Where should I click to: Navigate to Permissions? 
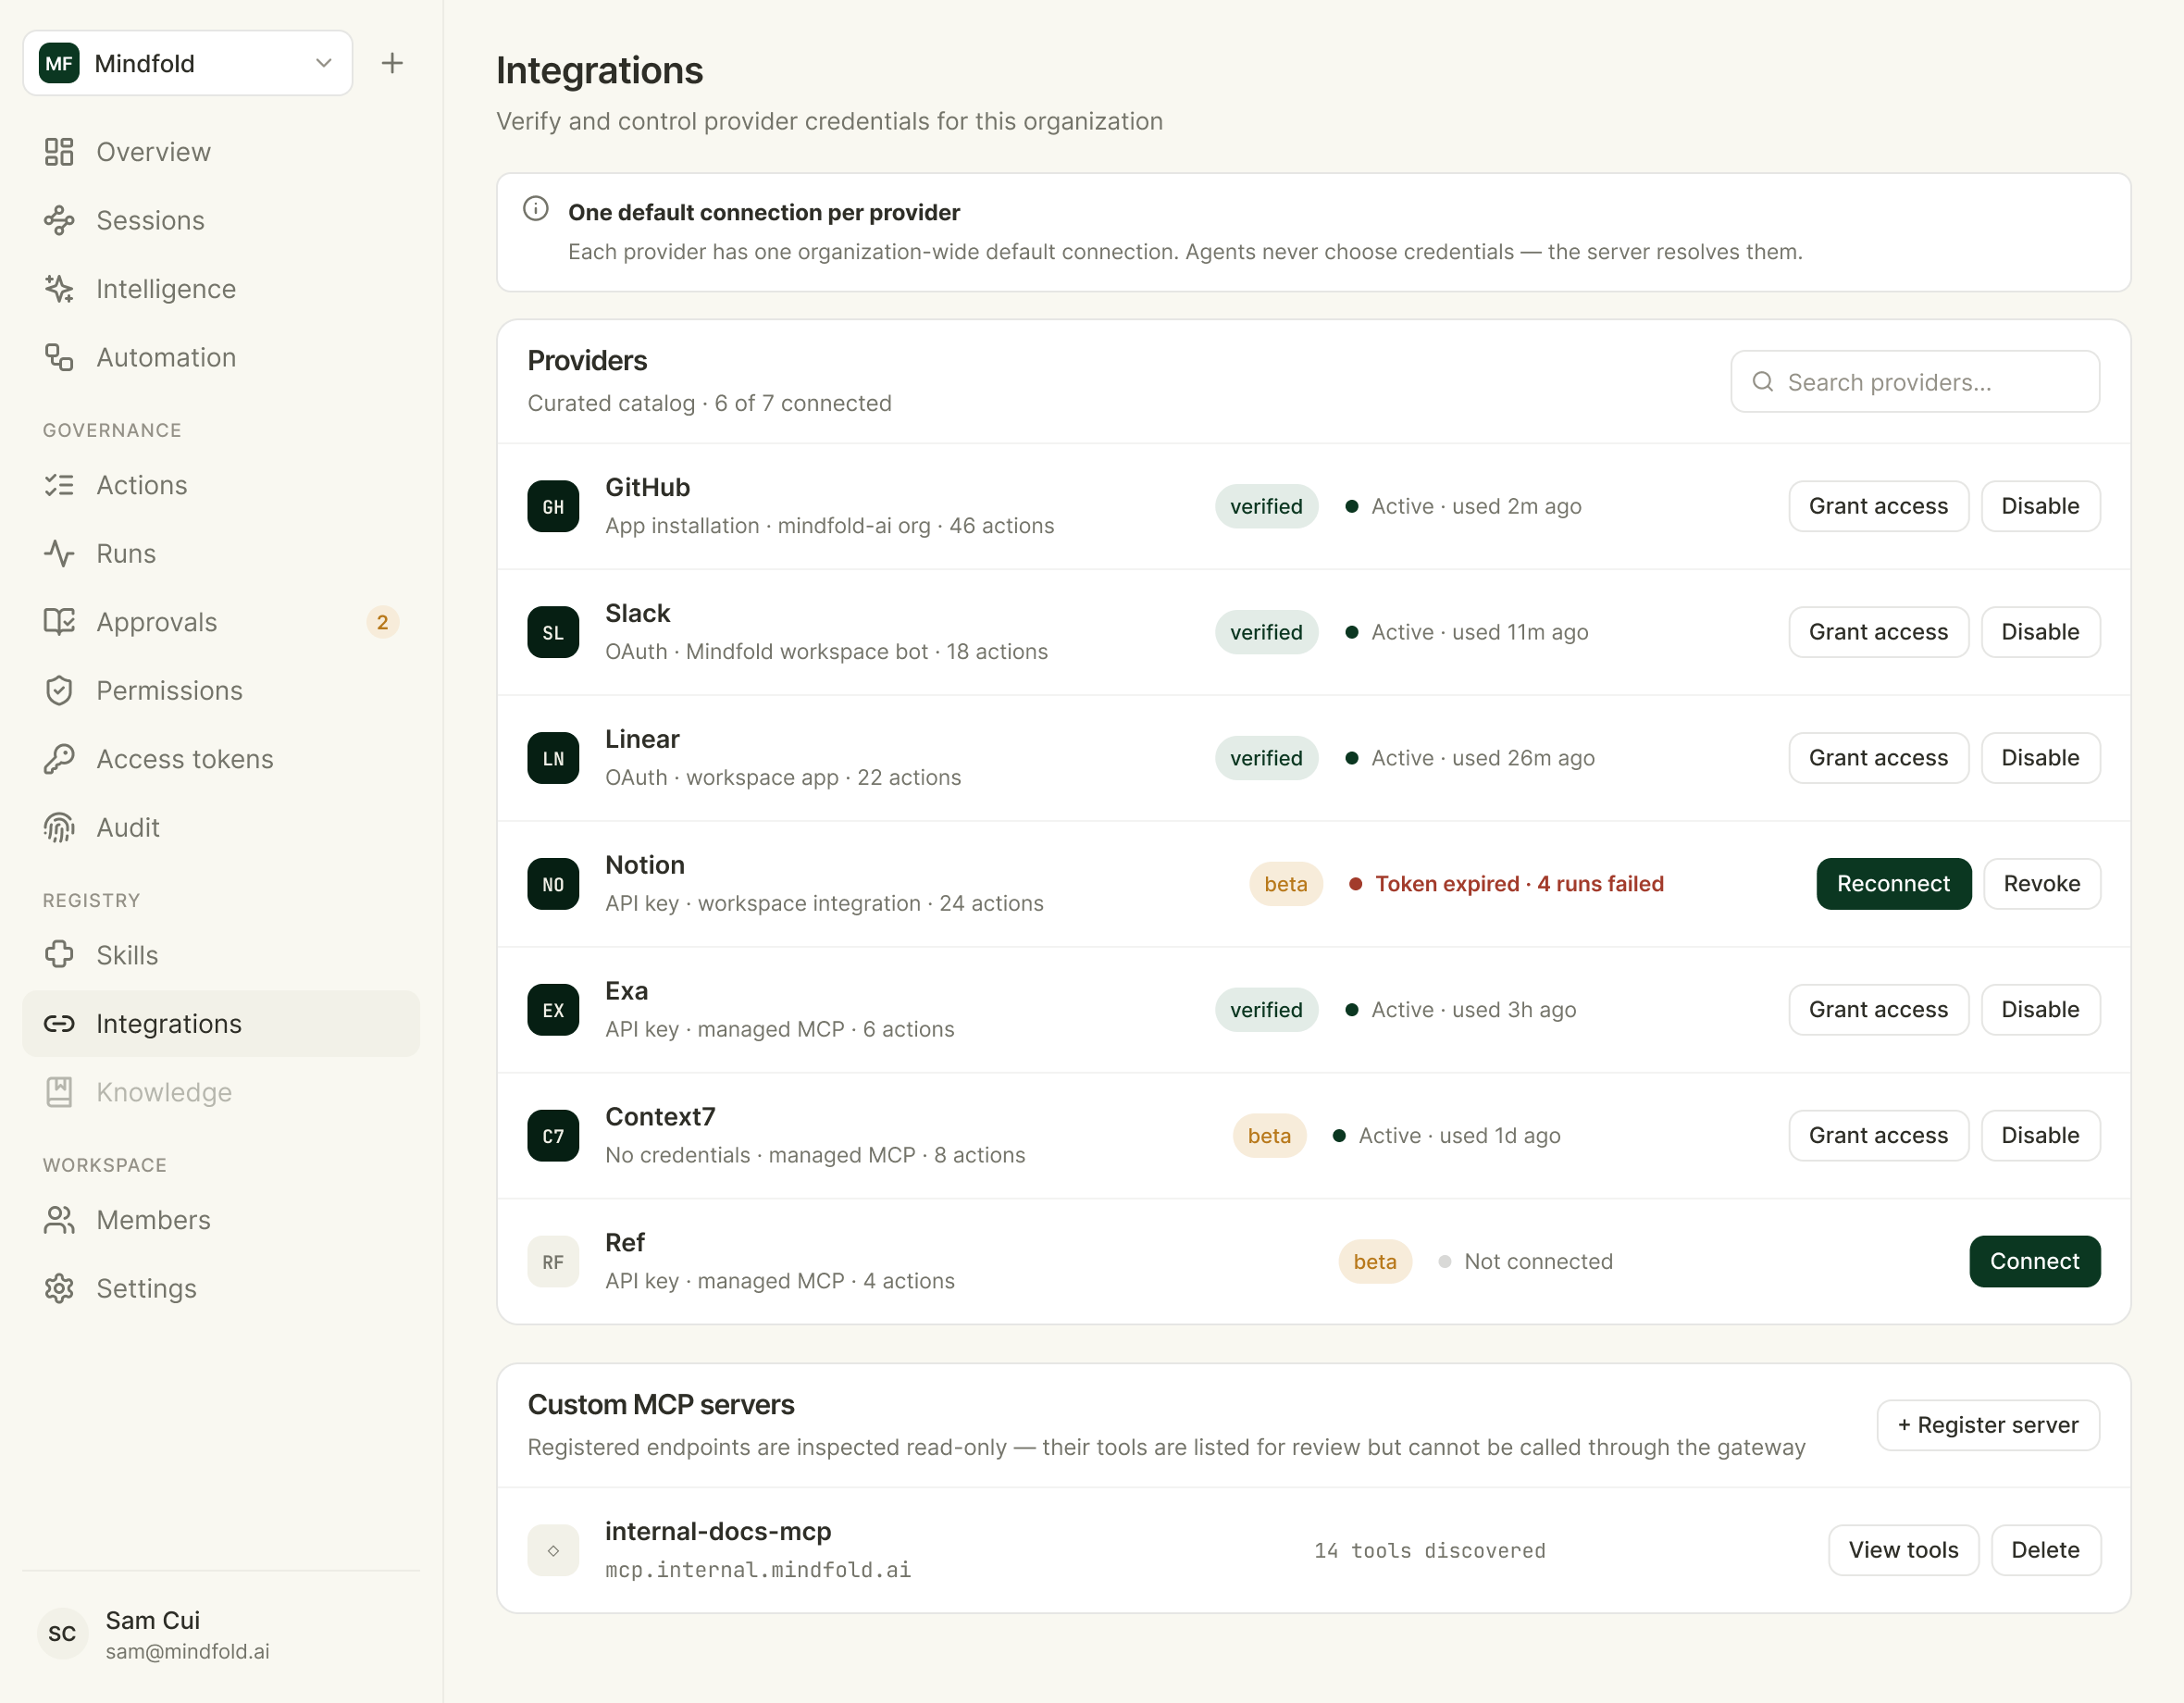(221, 690)
